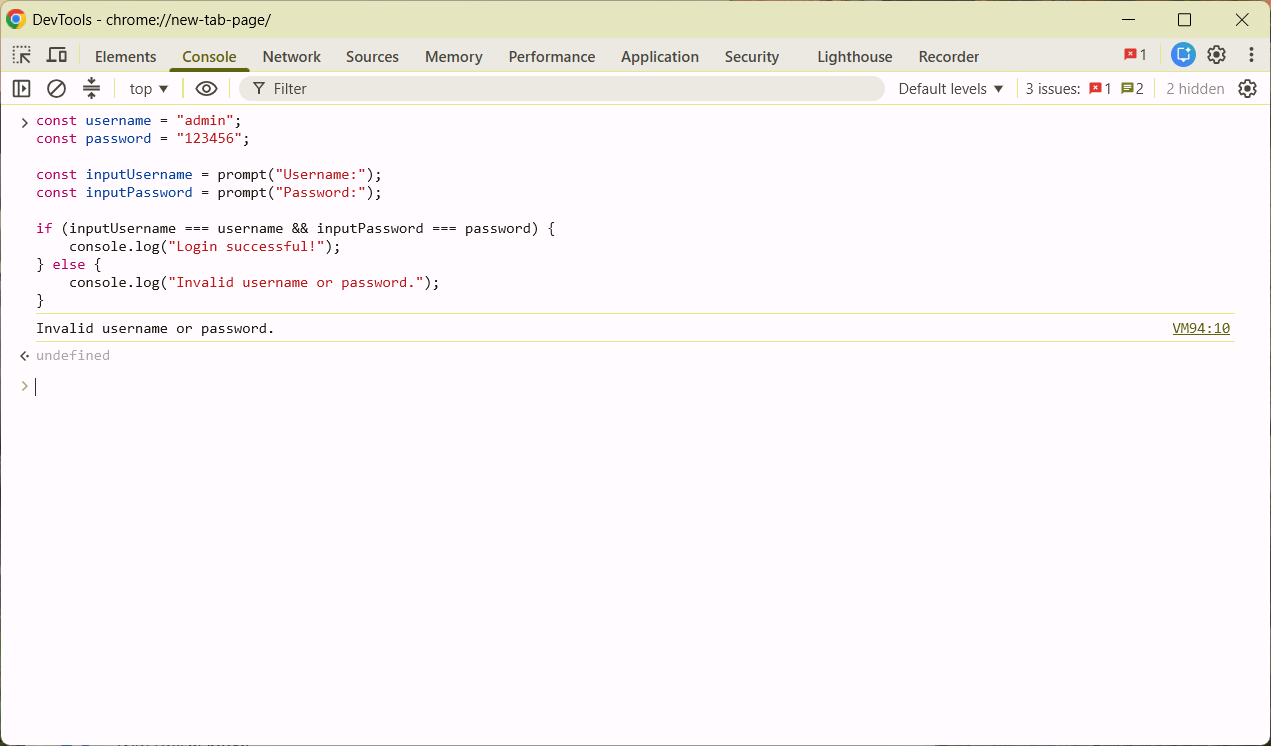The image size is (1271, 746).
Task: Click the chevron beside the entered code
Action: click(24, 122)
